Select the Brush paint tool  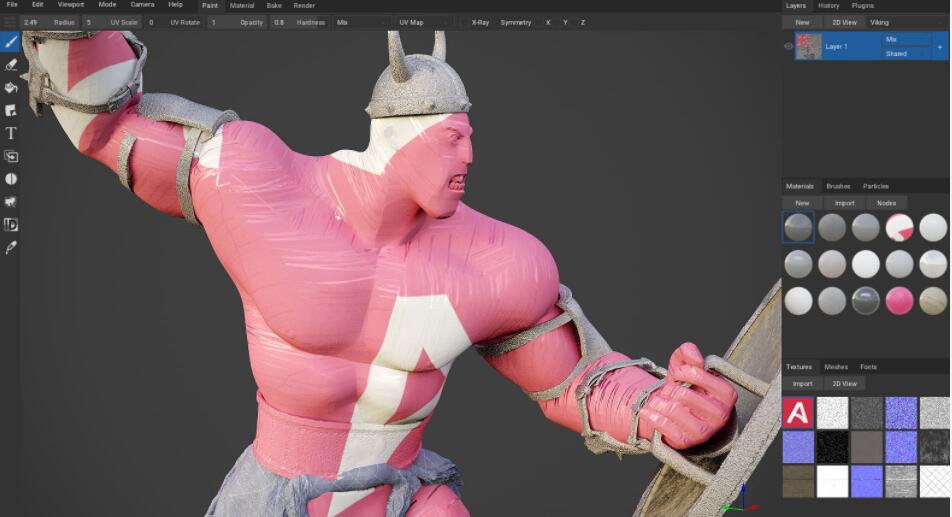click(11, 42)
